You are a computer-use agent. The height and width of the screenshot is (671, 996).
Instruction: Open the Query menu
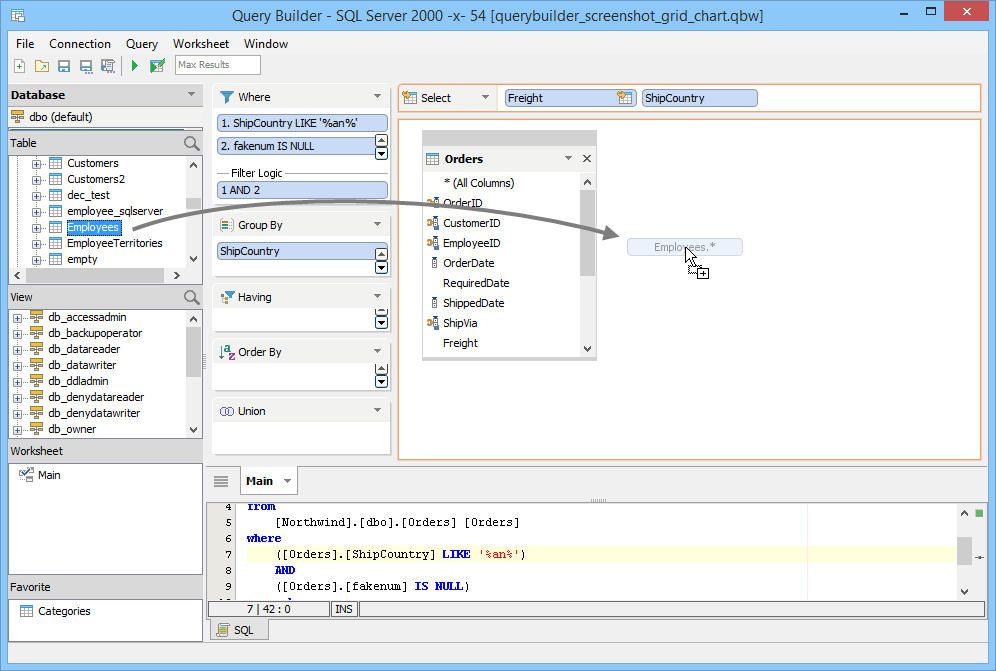tap(142, 44)
